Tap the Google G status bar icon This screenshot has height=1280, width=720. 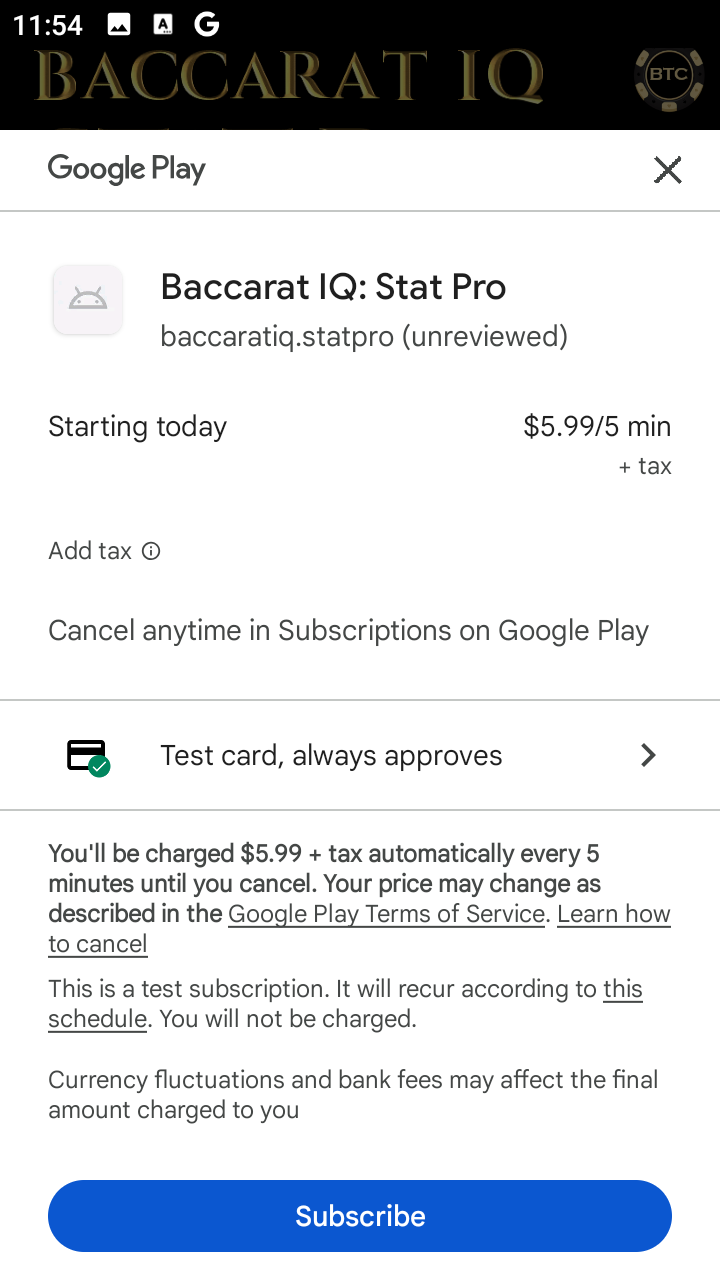click(207, 24)
